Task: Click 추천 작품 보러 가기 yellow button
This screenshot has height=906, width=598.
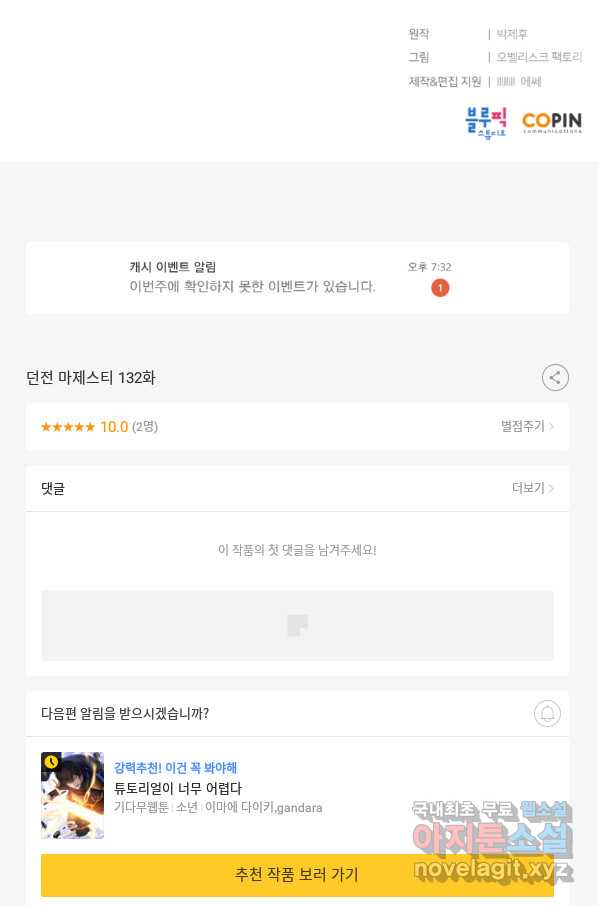Action: pos(297,875)
